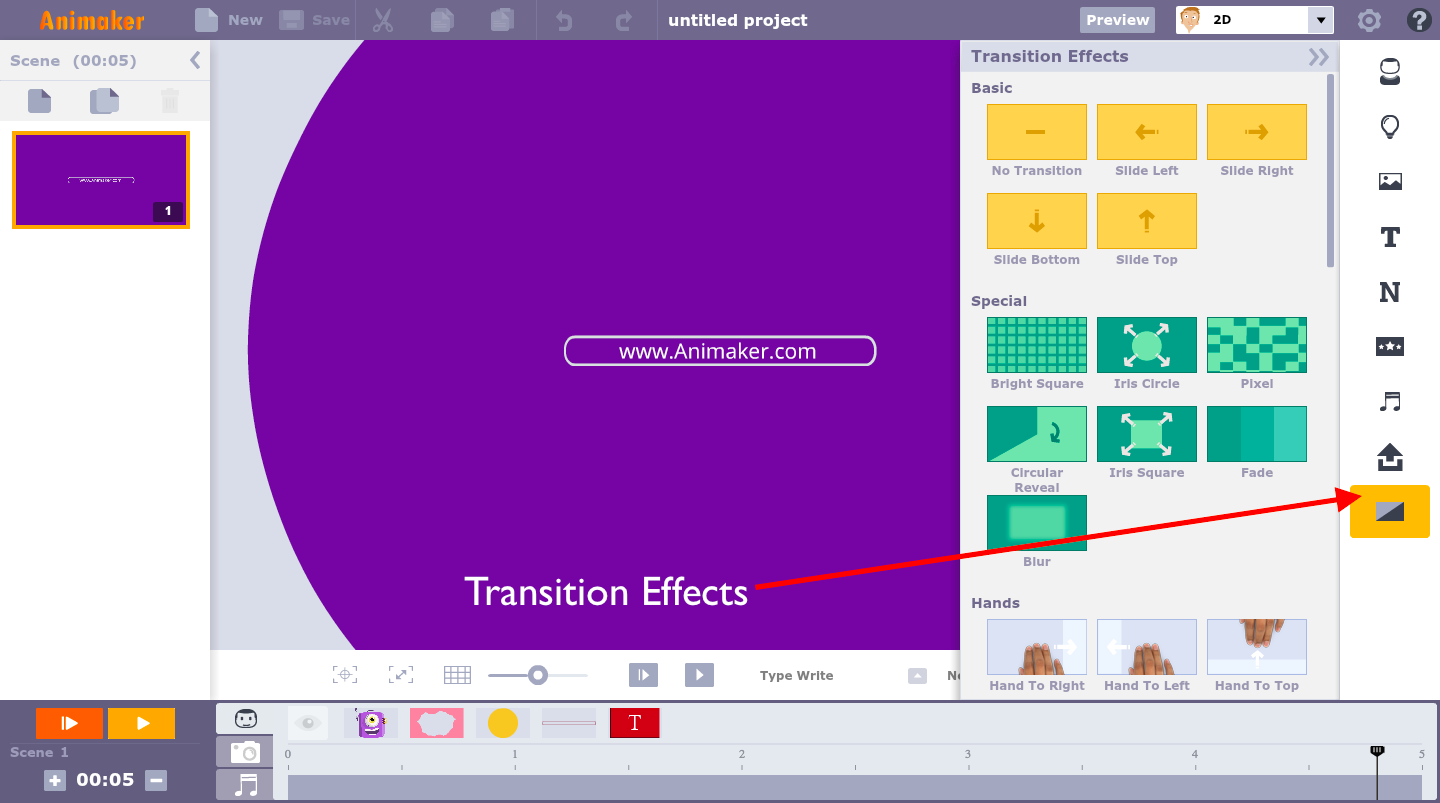Edit the untitled project title

click(x=737, y=20)
